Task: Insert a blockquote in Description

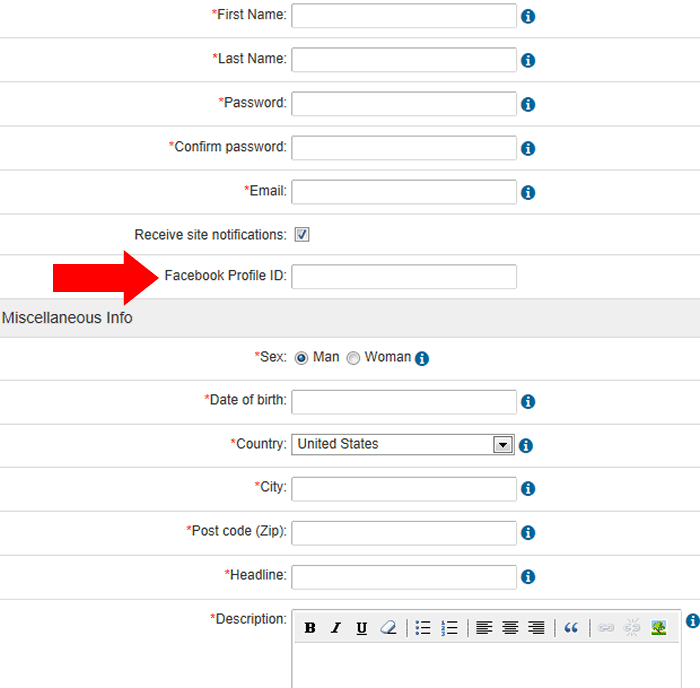Action: (571, 628)
